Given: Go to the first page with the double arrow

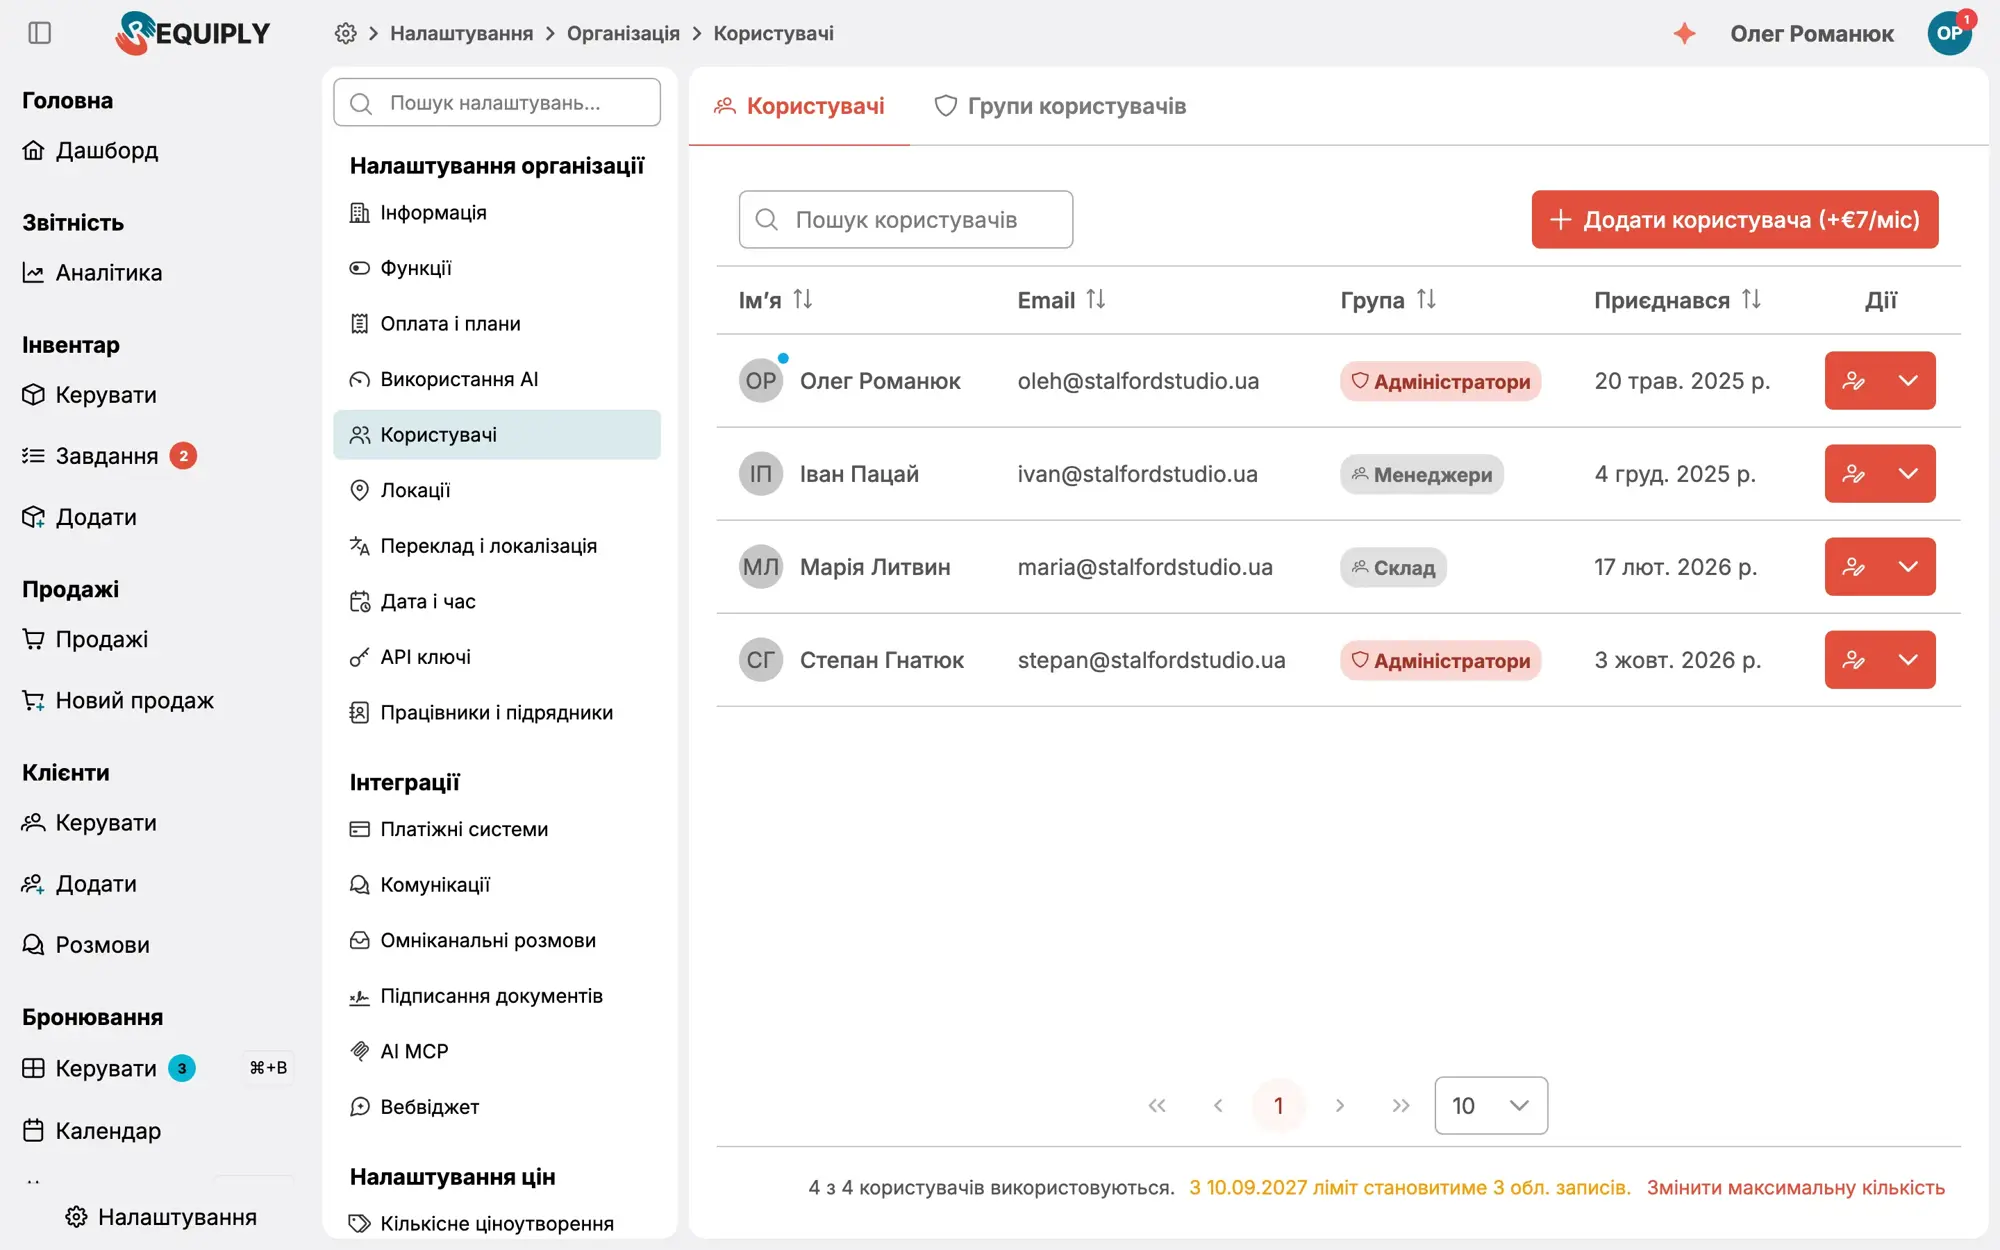Looking at the screenshot, I should [x=1157, y=1105].
